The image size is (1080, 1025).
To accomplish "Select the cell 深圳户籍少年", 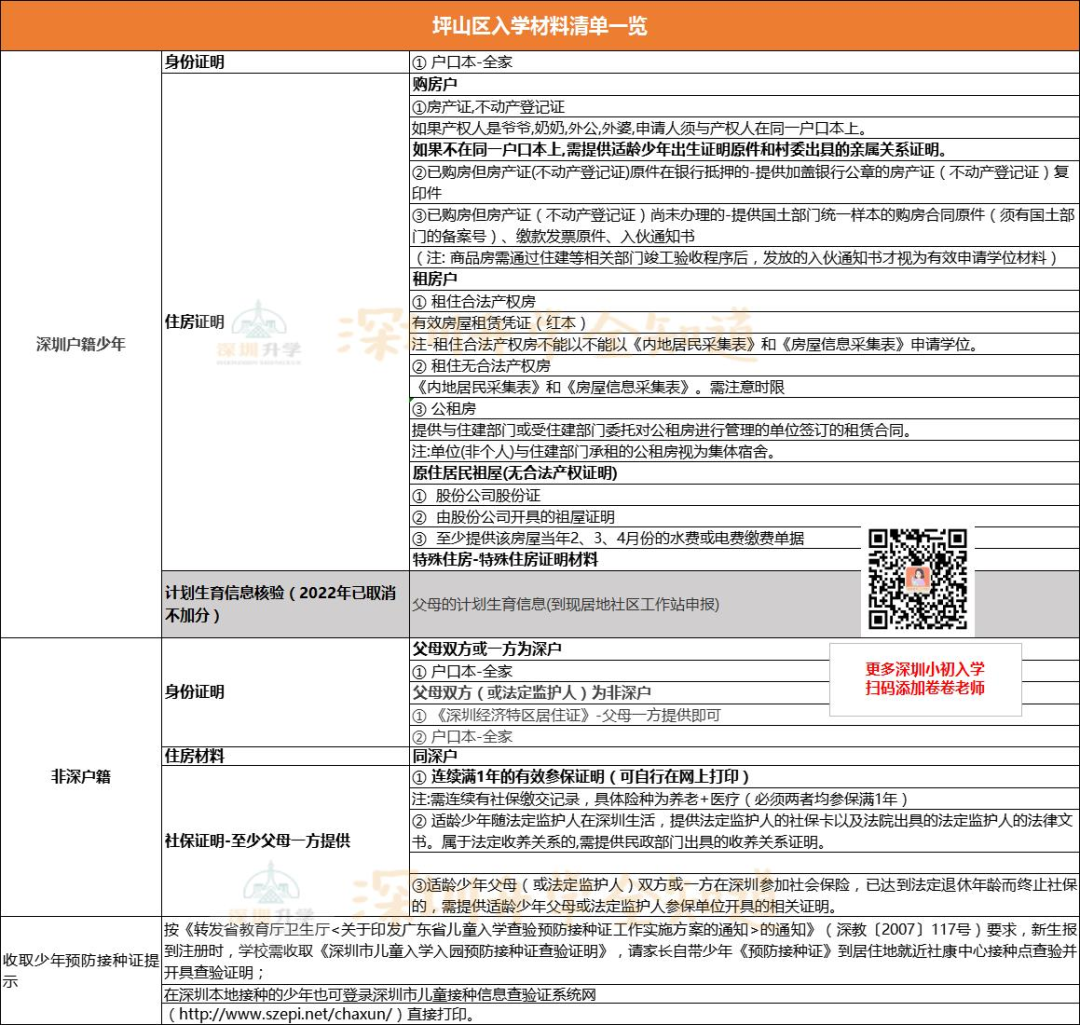I will 81,344.
